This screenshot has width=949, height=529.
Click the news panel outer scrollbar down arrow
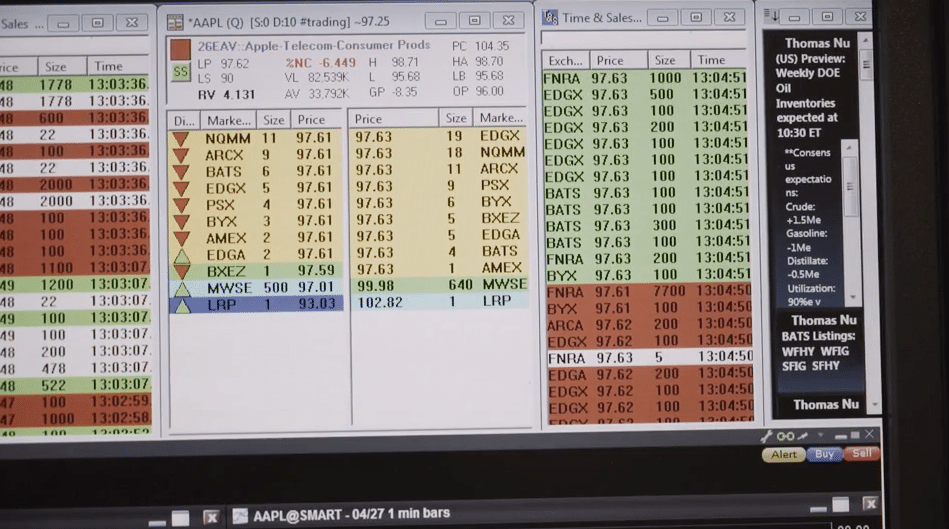click(873, 404)
